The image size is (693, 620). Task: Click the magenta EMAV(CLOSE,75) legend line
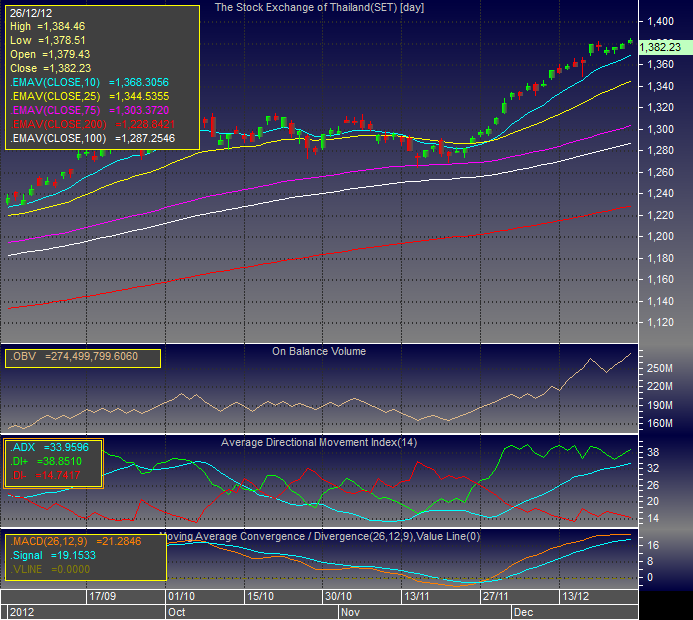(x=90, y=110)
